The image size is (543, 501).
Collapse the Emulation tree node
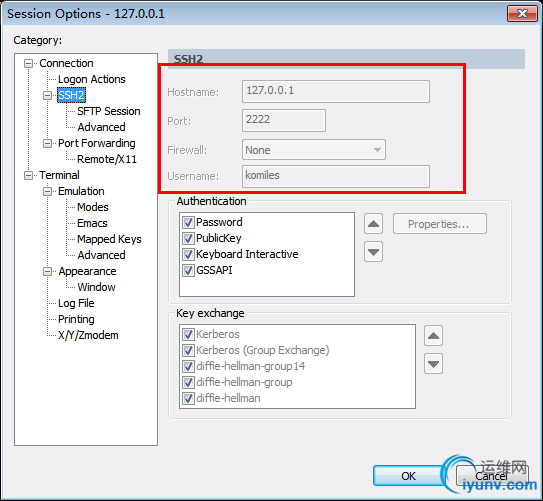click(47, 191)
